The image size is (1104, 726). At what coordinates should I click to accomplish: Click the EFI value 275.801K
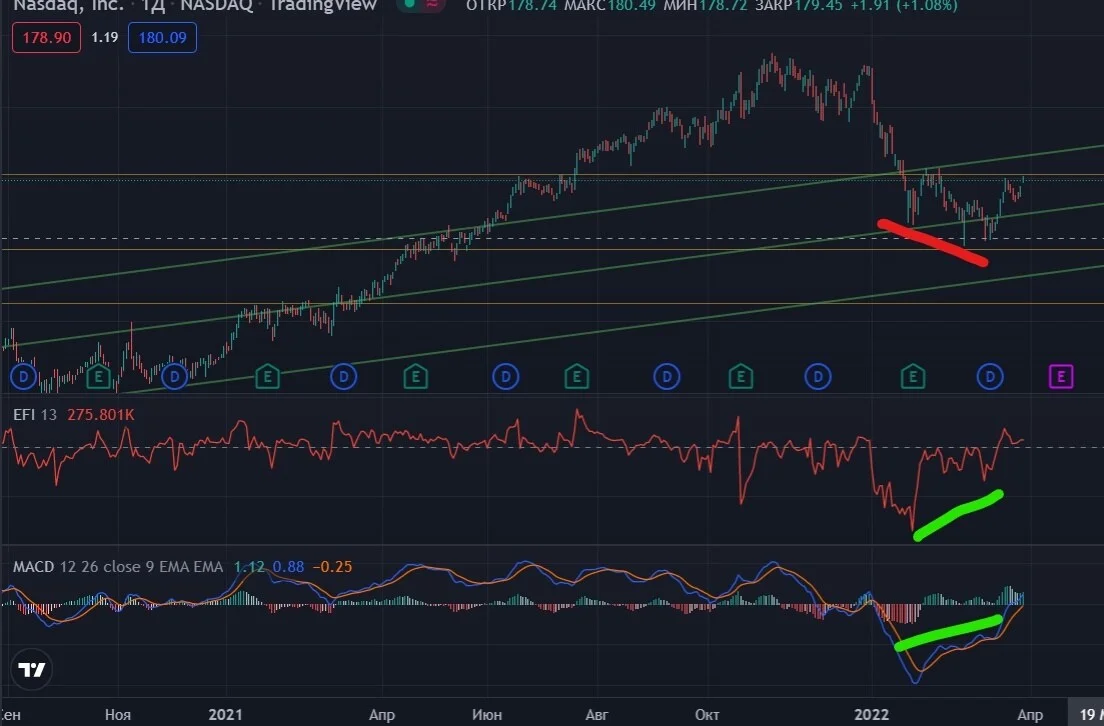[101, 415]
